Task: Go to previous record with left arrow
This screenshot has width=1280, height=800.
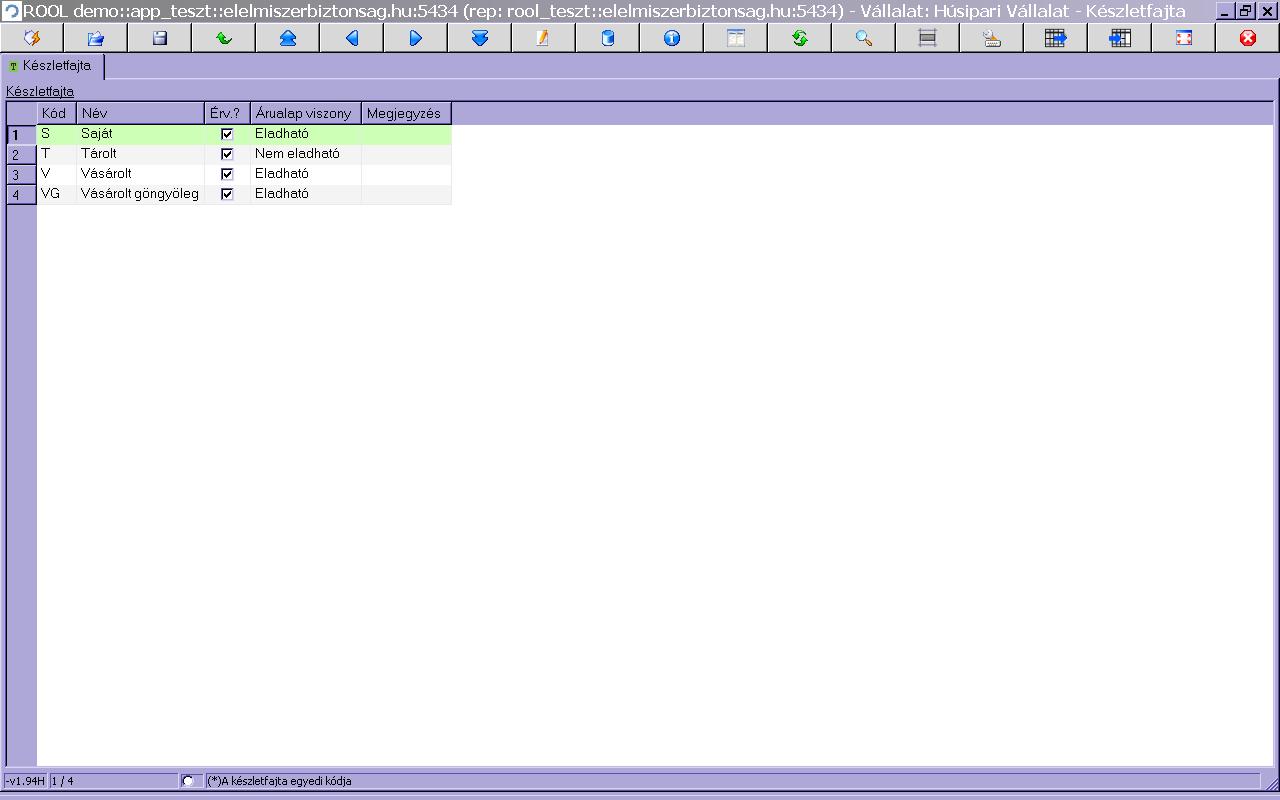Action: point(352,38)
